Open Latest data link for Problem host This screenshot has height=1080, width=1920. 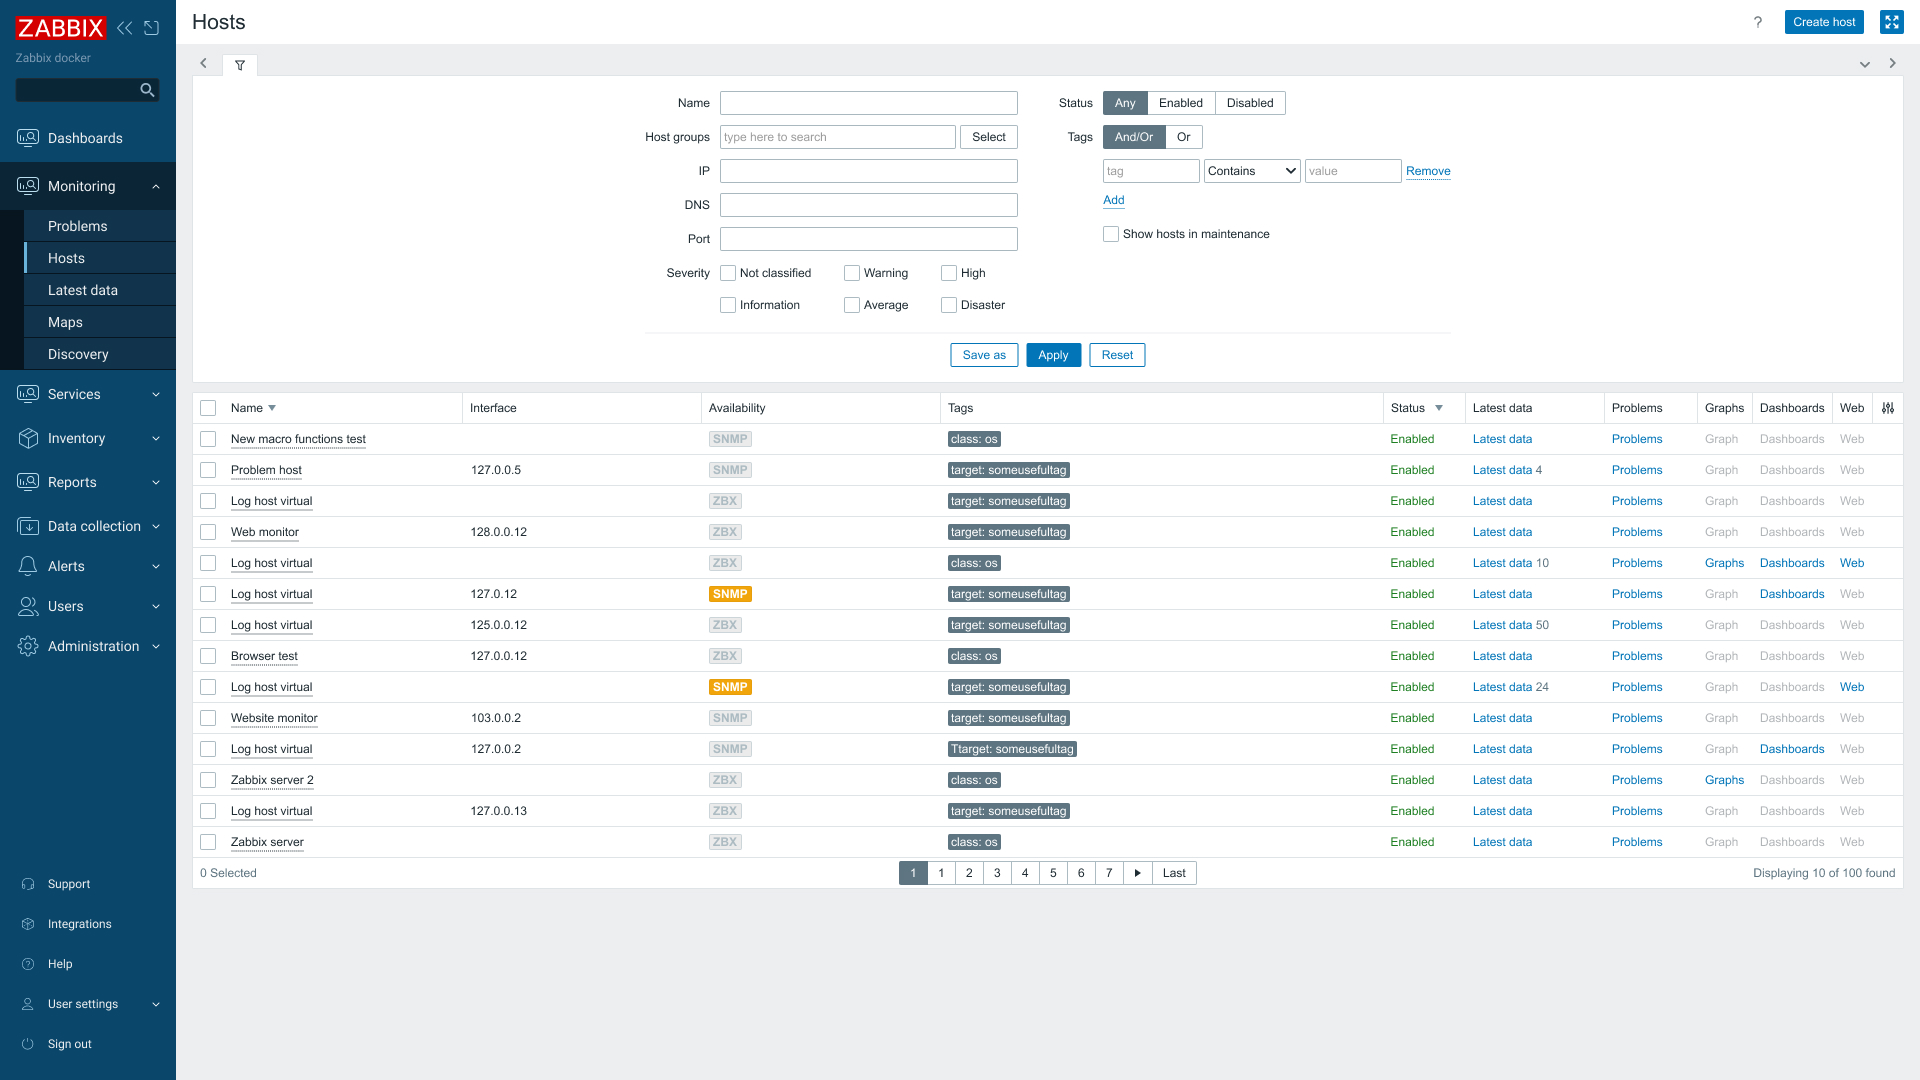coord(1501,470)
